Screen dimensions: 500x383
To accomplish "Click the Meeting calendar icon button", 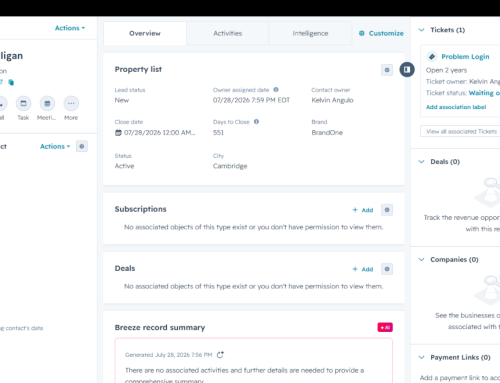I will [x=47, y=103].
